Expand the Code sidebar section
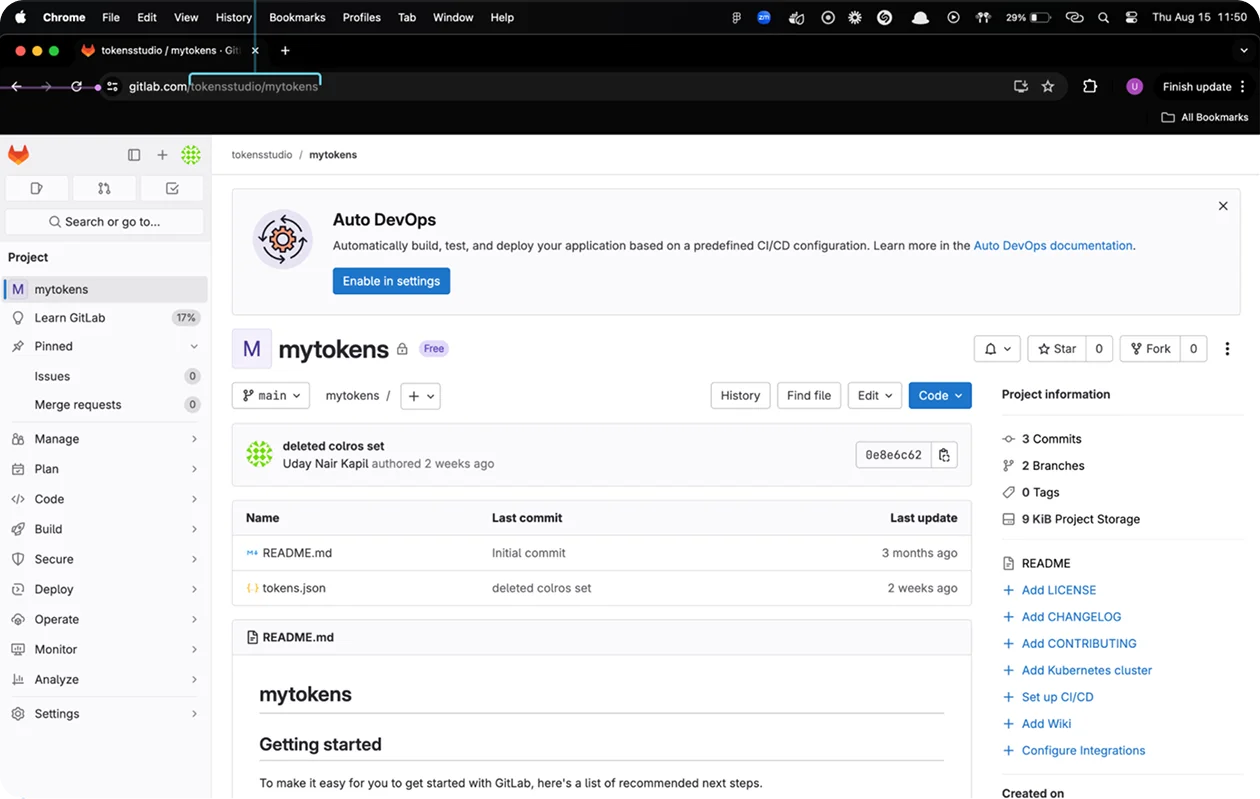The image size is (1260, 799). point(104,499)
